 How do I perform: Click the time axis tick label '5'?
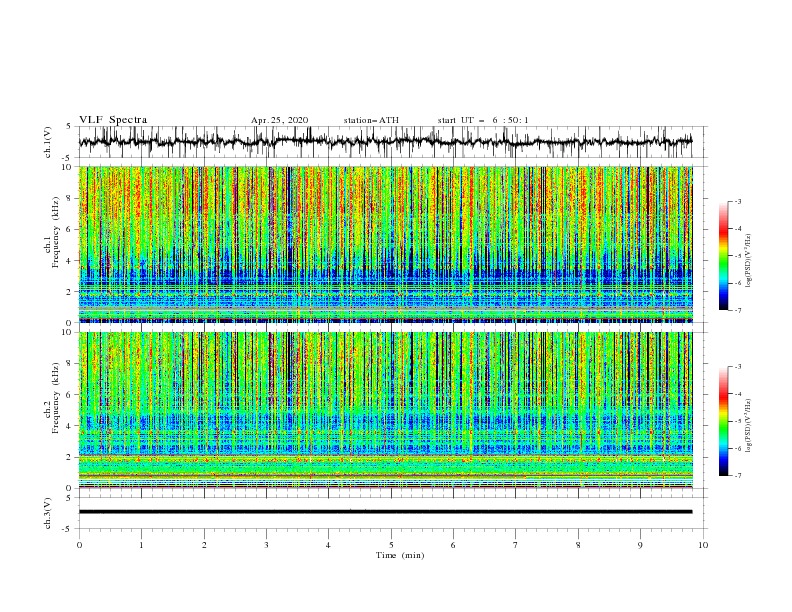pos(391,545)
